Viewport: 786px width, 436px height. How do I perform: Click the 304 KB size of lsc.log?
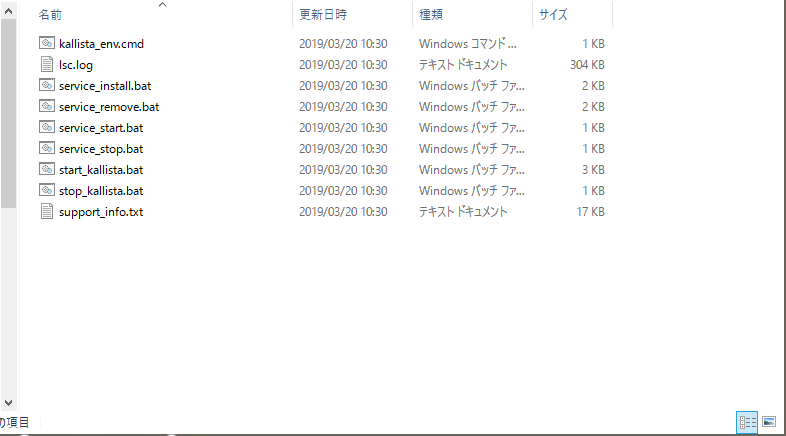[587, 65]
